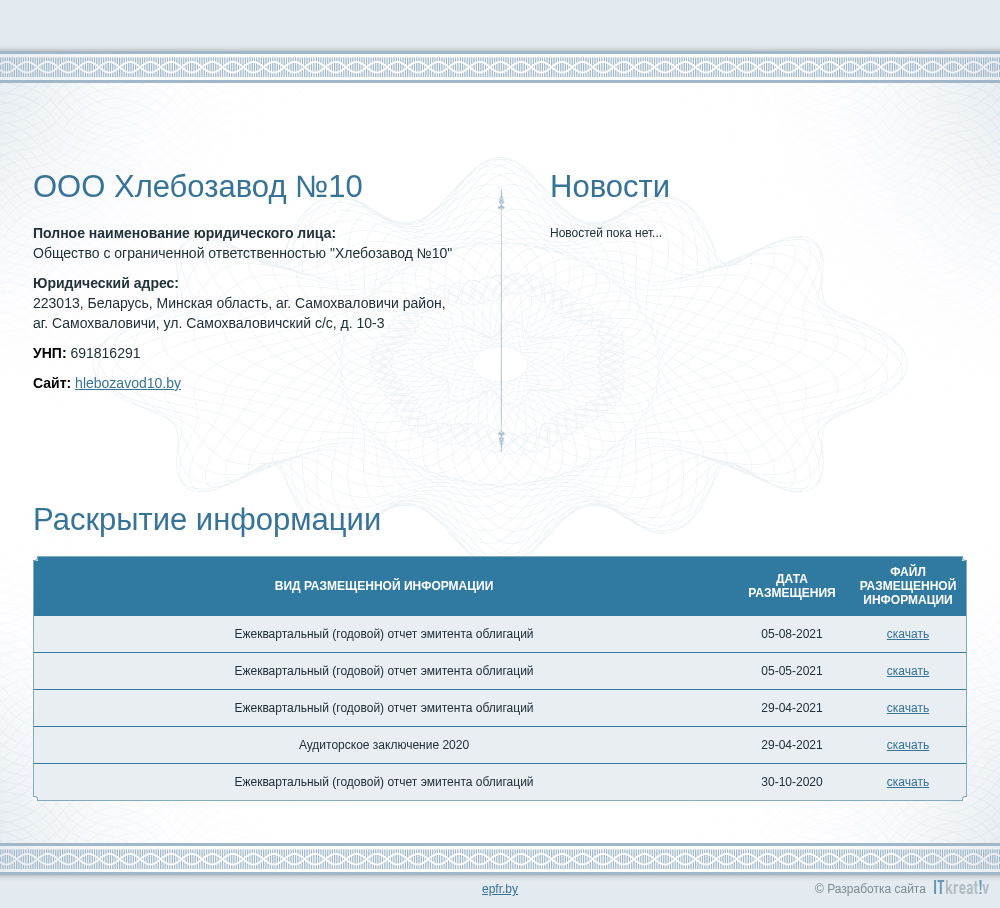Click the address line starting with '223013, Беларусь'
1000x908 pixels.
coord(239,304)
